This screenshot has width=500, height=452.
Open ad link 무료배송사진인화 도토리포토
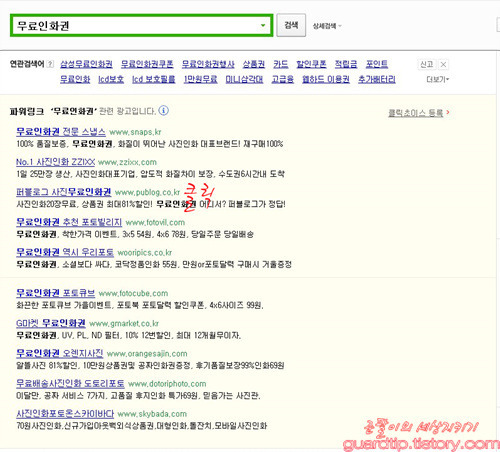coord(70,383)
